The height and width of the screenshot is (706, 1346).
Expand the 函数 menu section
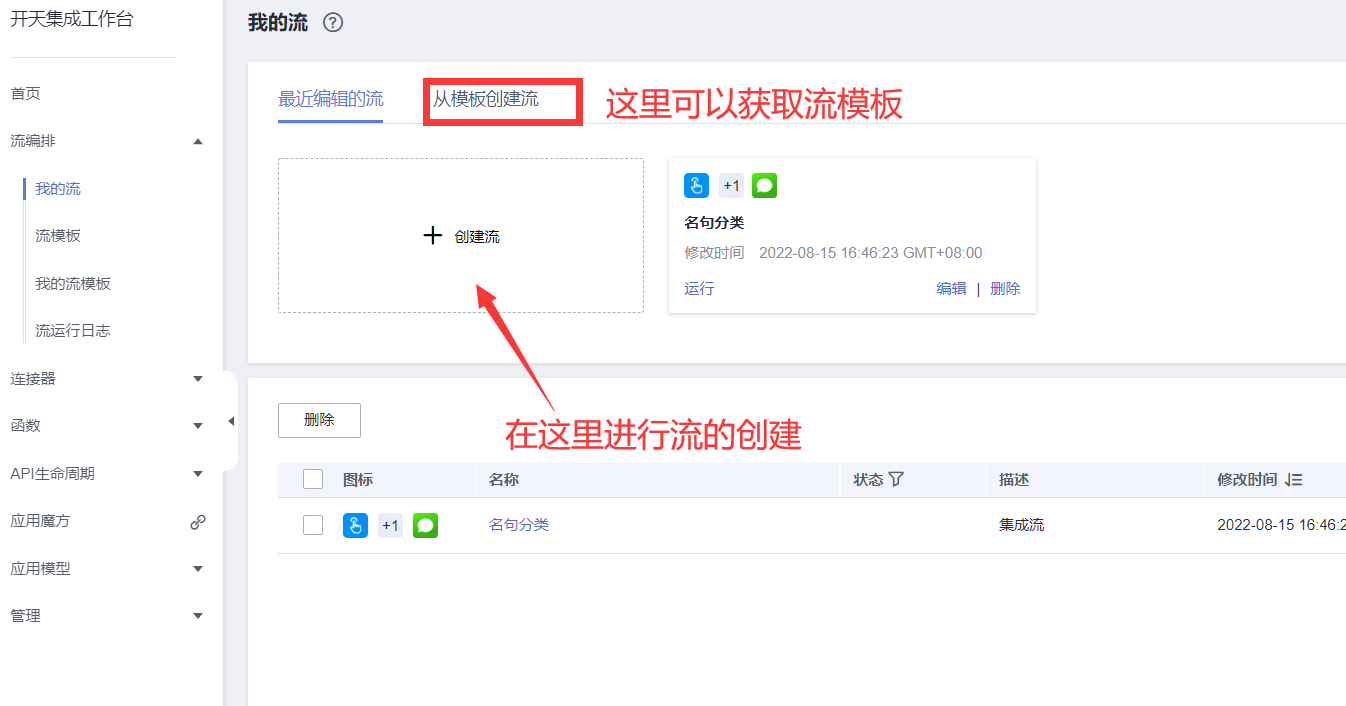click(x=198, y=426)
